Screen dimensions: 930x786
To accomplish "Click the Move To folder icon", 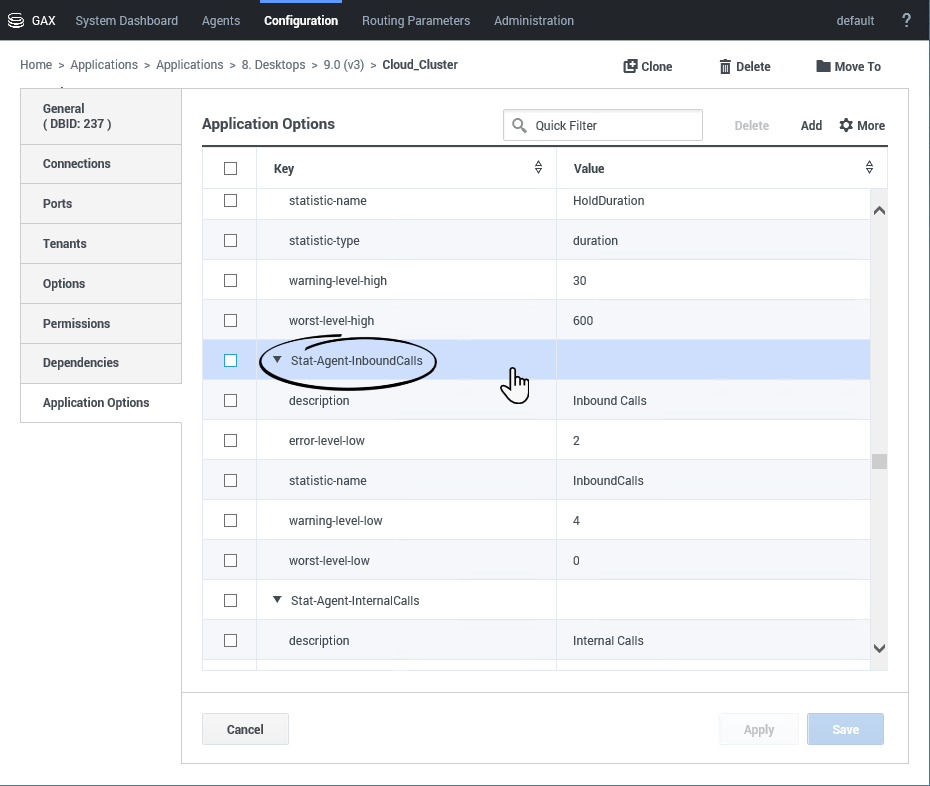I will pos(823,66).
